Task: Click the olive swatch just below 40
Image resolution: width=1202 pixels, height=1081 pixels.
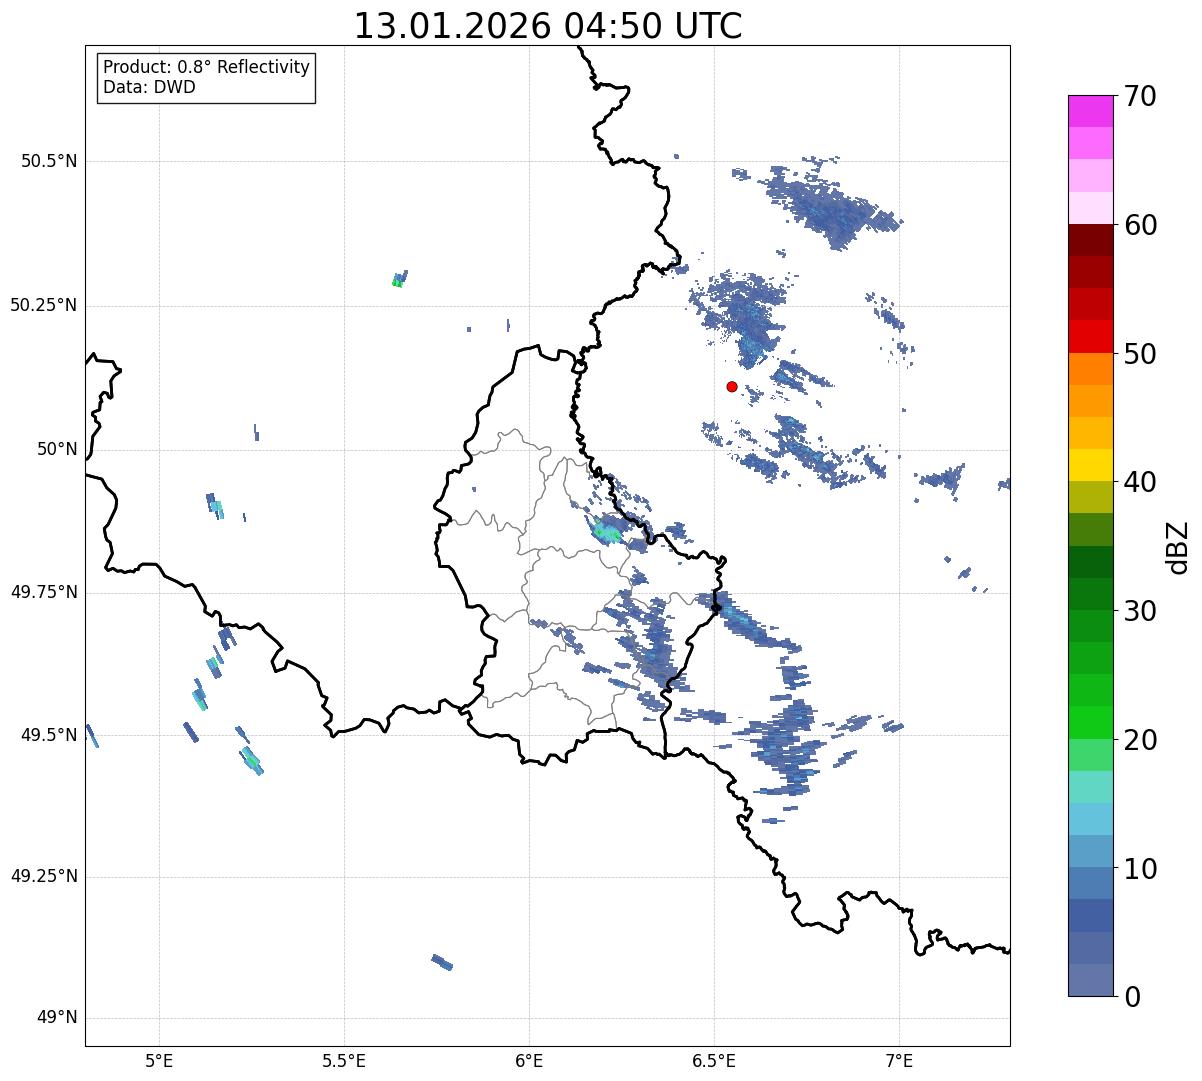Action: 1090,497
